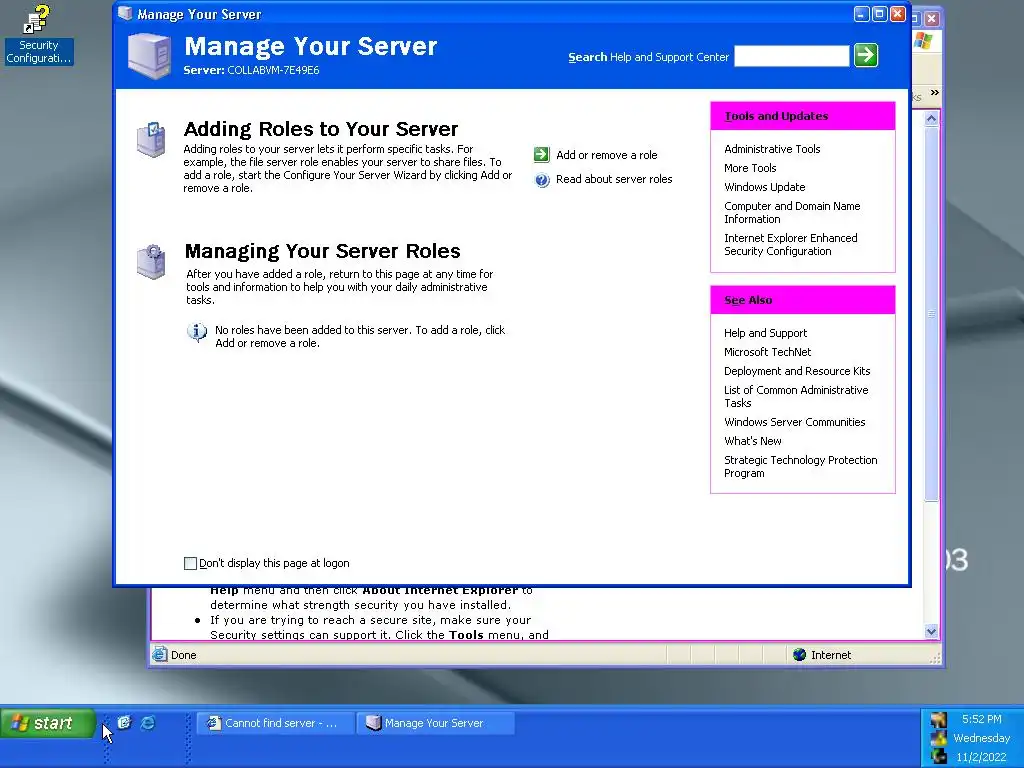The width and height of the screenshot is (1024, 768).
Task: Open Computer and Domain Name Information link
Action: (792, 212)
